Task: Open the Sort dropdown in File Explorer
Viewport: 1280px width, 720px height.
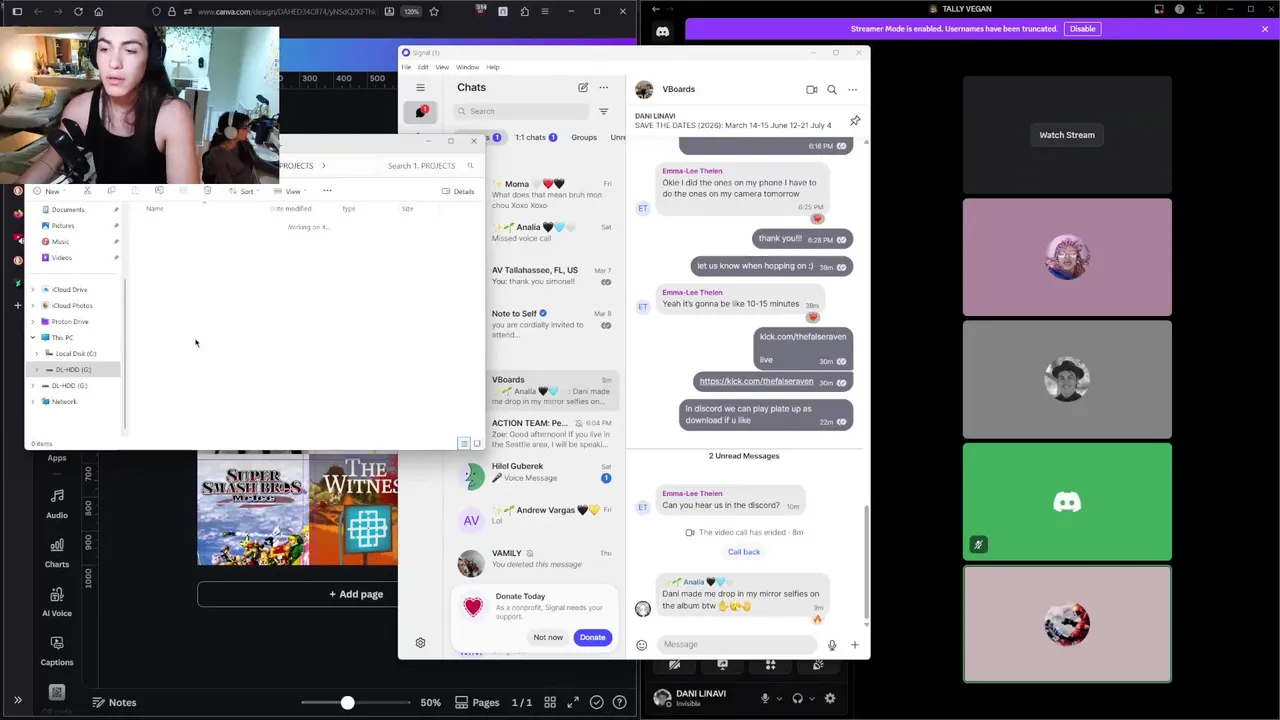Action: 244,191
